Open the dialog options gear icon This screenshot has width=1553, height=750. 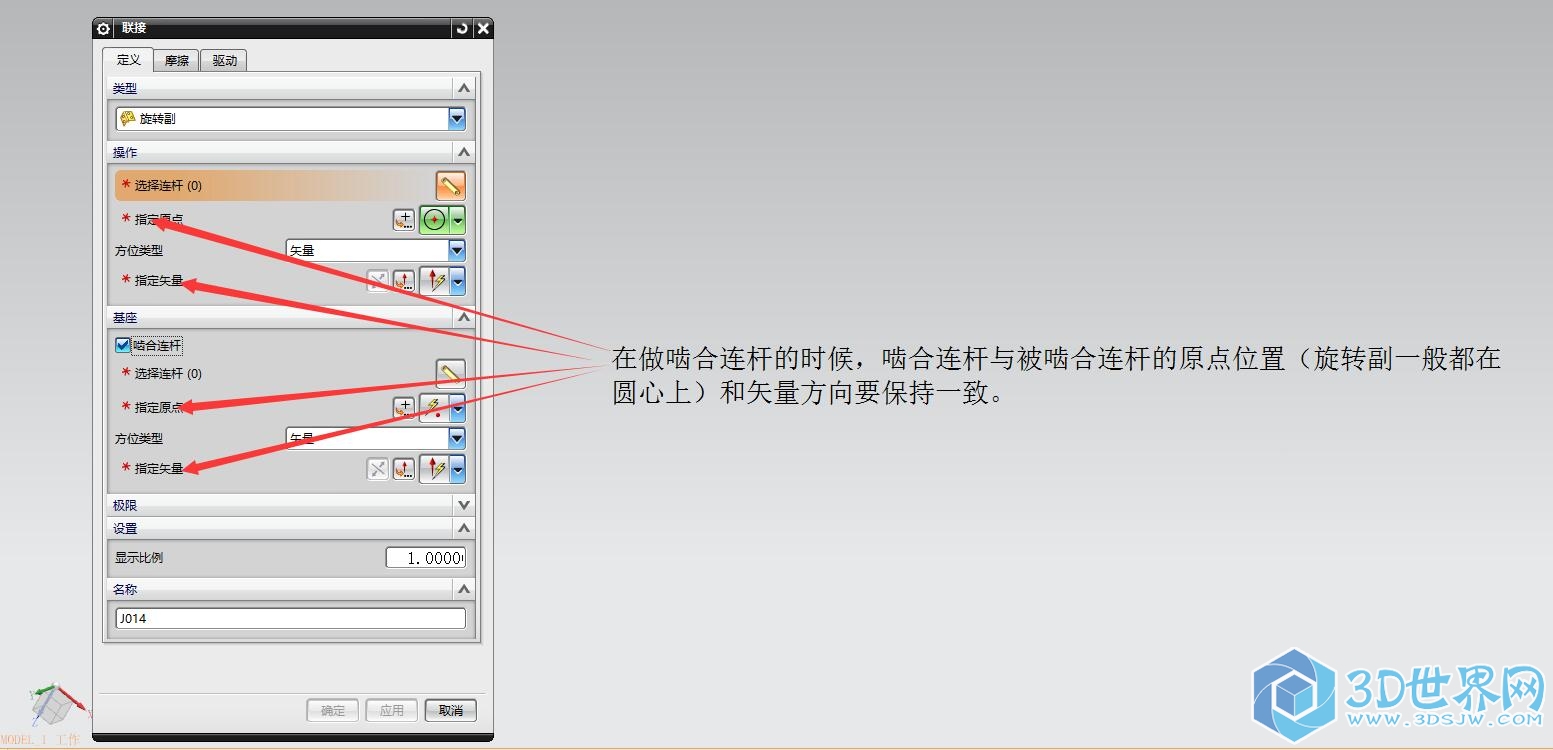point(103,29)
